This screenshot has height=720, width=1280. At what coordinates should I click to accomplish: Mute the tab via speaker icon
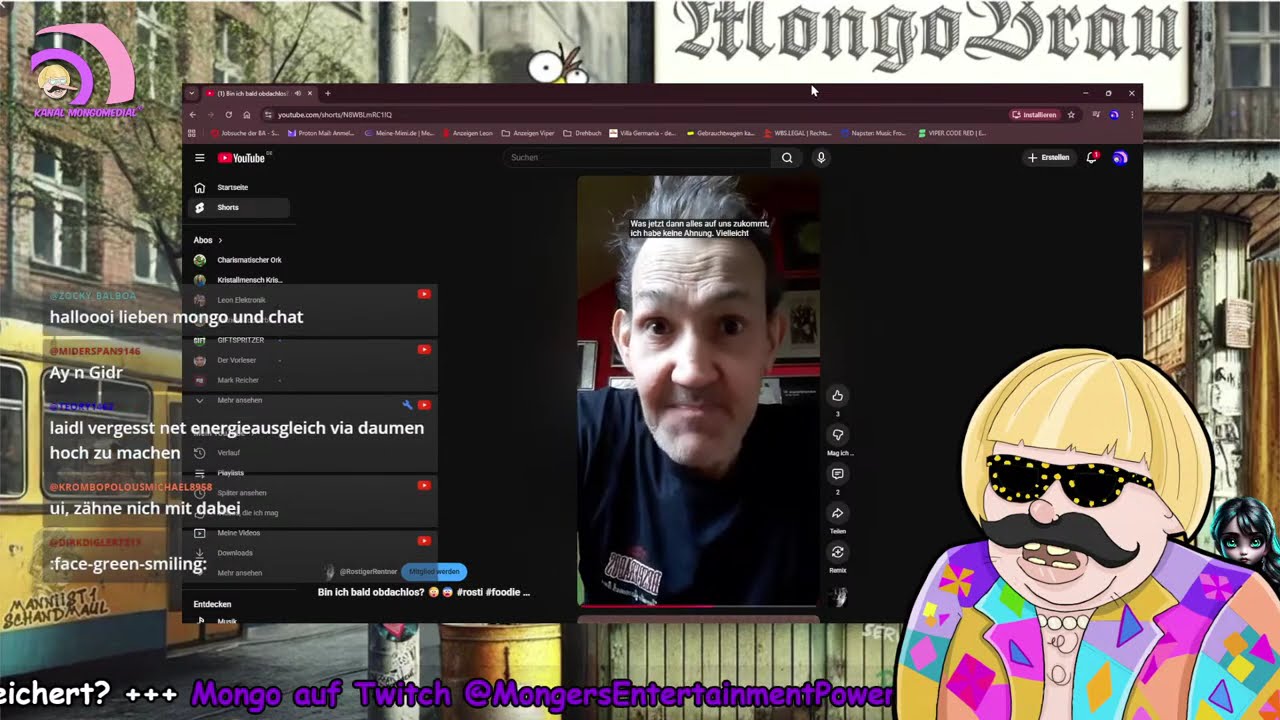297,93
